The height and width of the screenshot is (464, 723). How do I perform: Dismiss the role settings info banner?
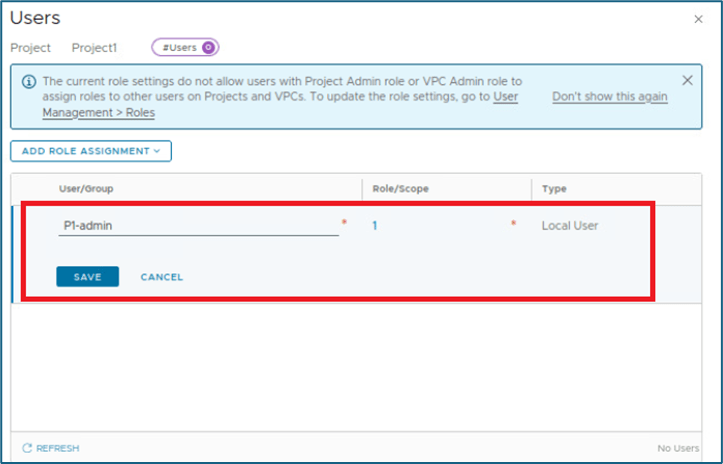pos(687,80)
